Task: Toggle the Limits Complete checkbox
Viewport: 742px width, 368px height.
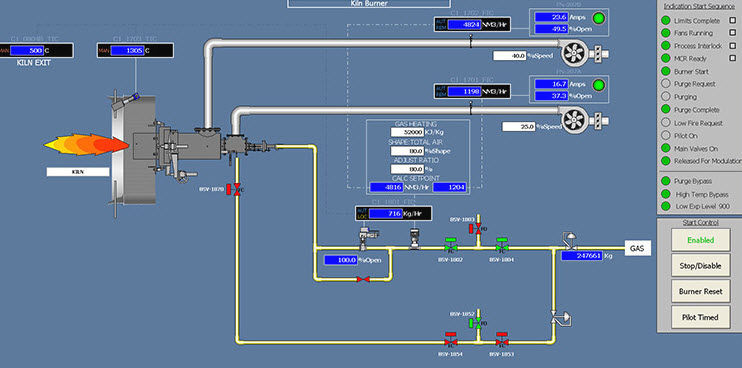Action: [x=733, y=21]
